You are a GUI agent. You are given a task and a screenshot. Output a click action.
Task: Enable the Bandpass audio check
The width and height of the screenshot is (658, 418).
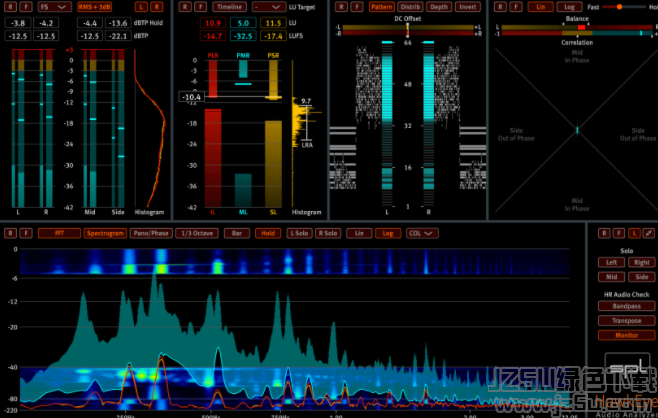tap(627, 306)
